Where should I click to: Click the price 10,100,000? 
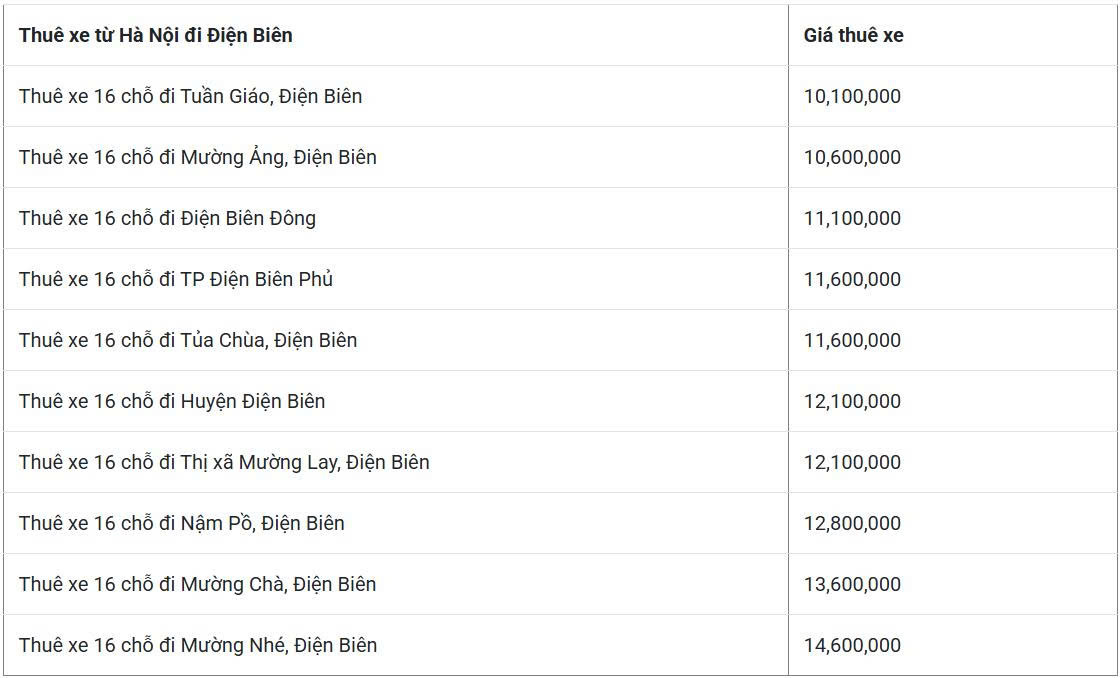(x=852, y=96)
